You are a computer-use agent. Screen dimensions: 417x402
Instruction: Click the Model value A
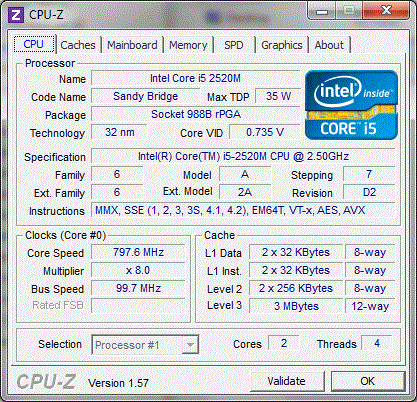tap(245, 174)
